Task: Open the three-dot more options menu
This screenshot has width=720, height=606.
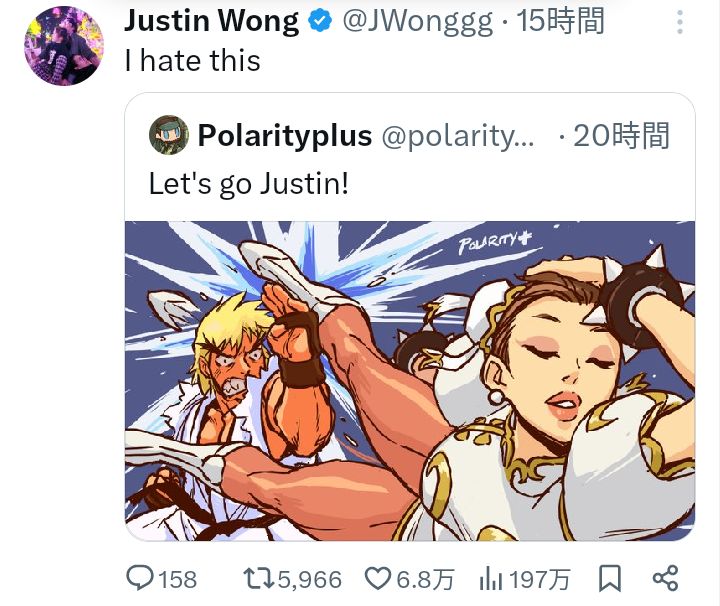Action: pos(680,22)
